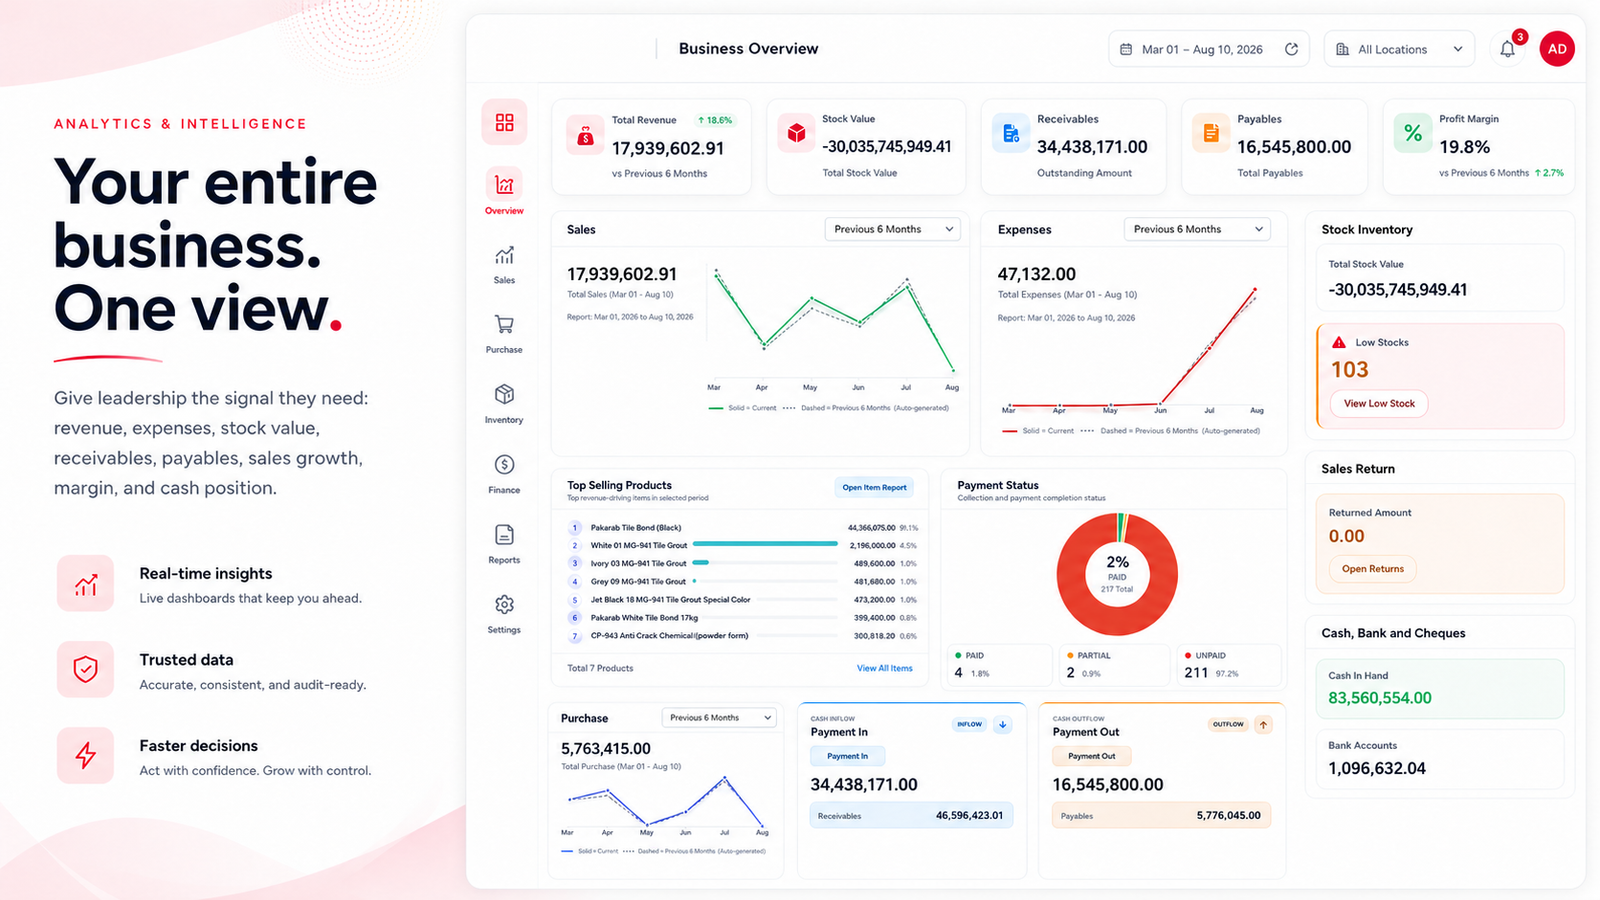Select Jet Black 18 MG-941 Tile Grout row

[x=743, y=599]
